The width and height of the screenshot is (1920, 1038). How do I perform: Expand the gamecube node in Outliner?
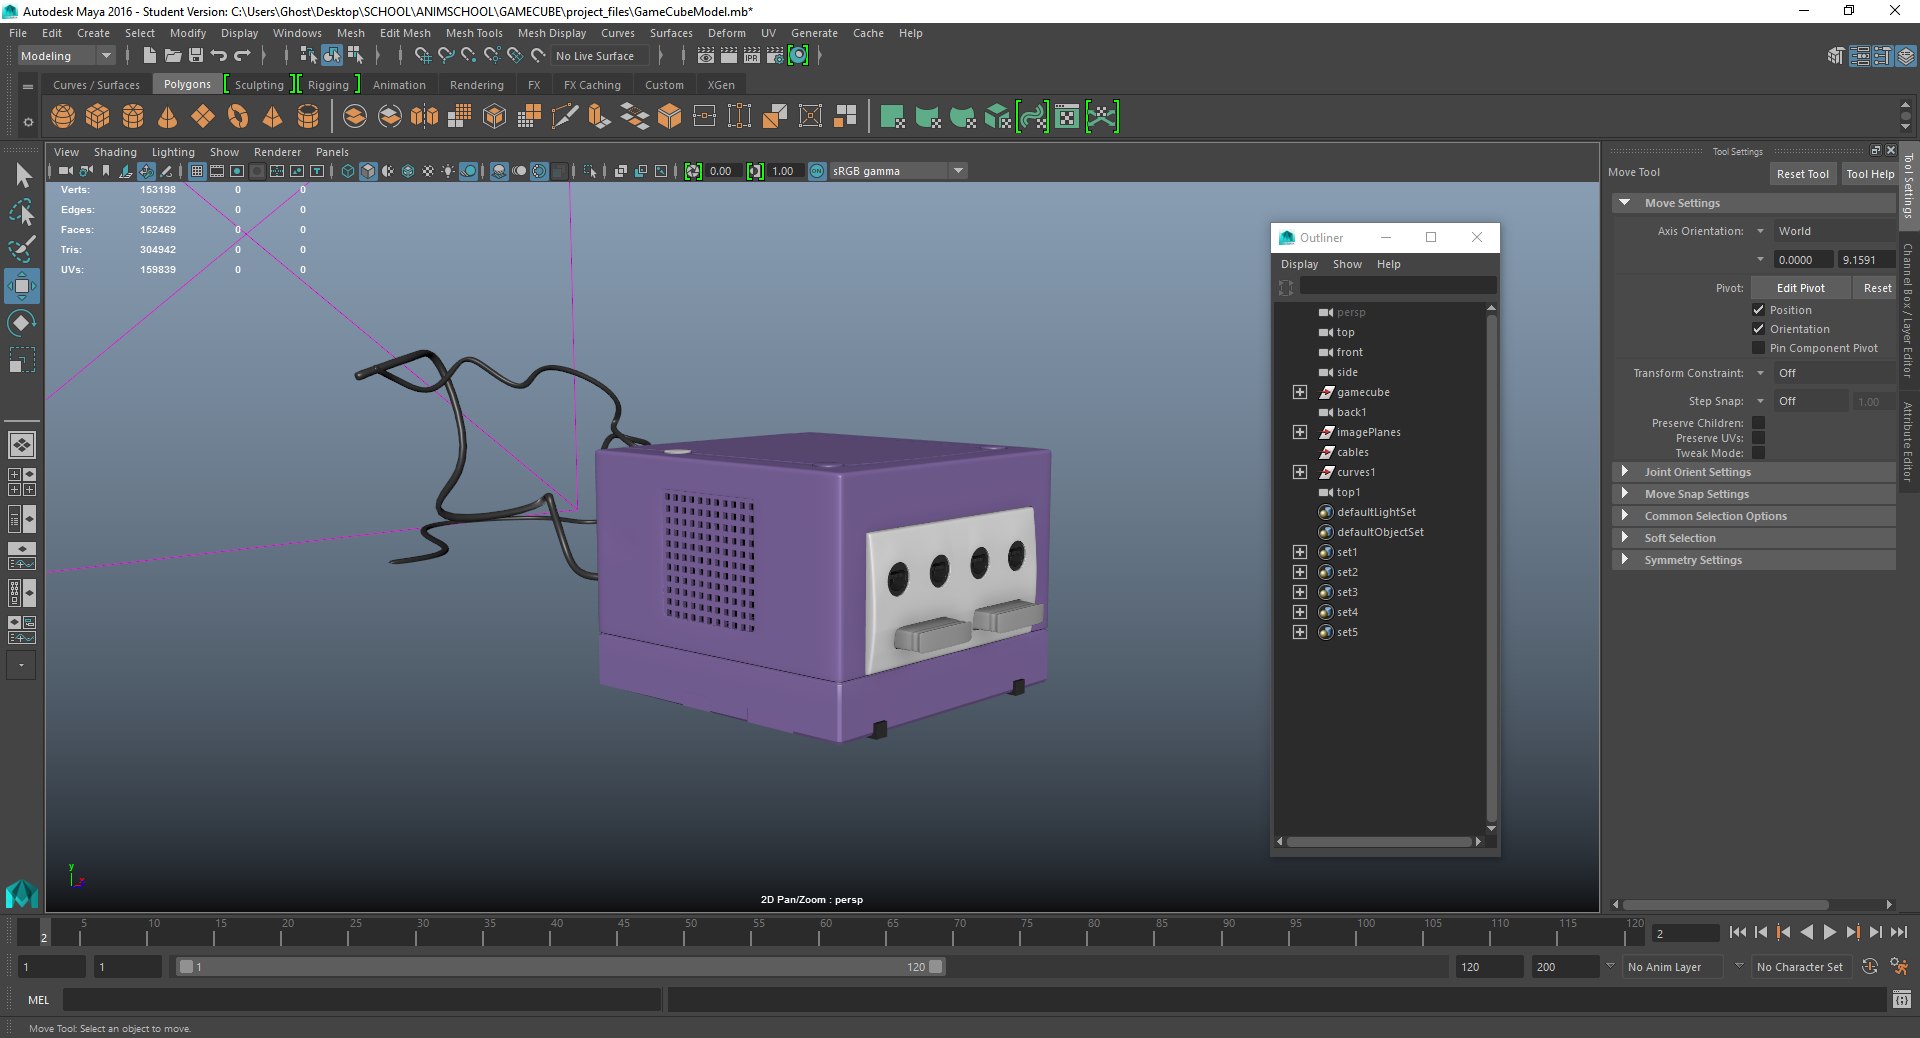[x=1300, y=392]
